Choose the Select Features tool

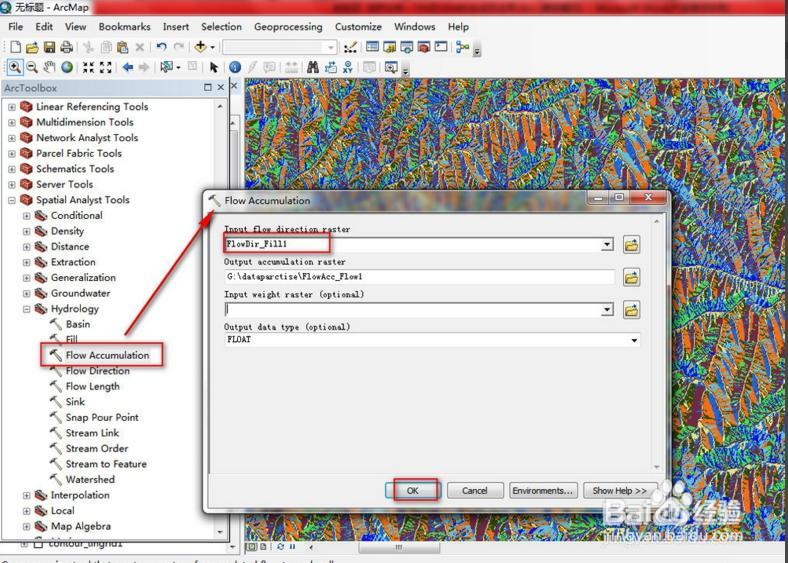[x=166, y=67]
